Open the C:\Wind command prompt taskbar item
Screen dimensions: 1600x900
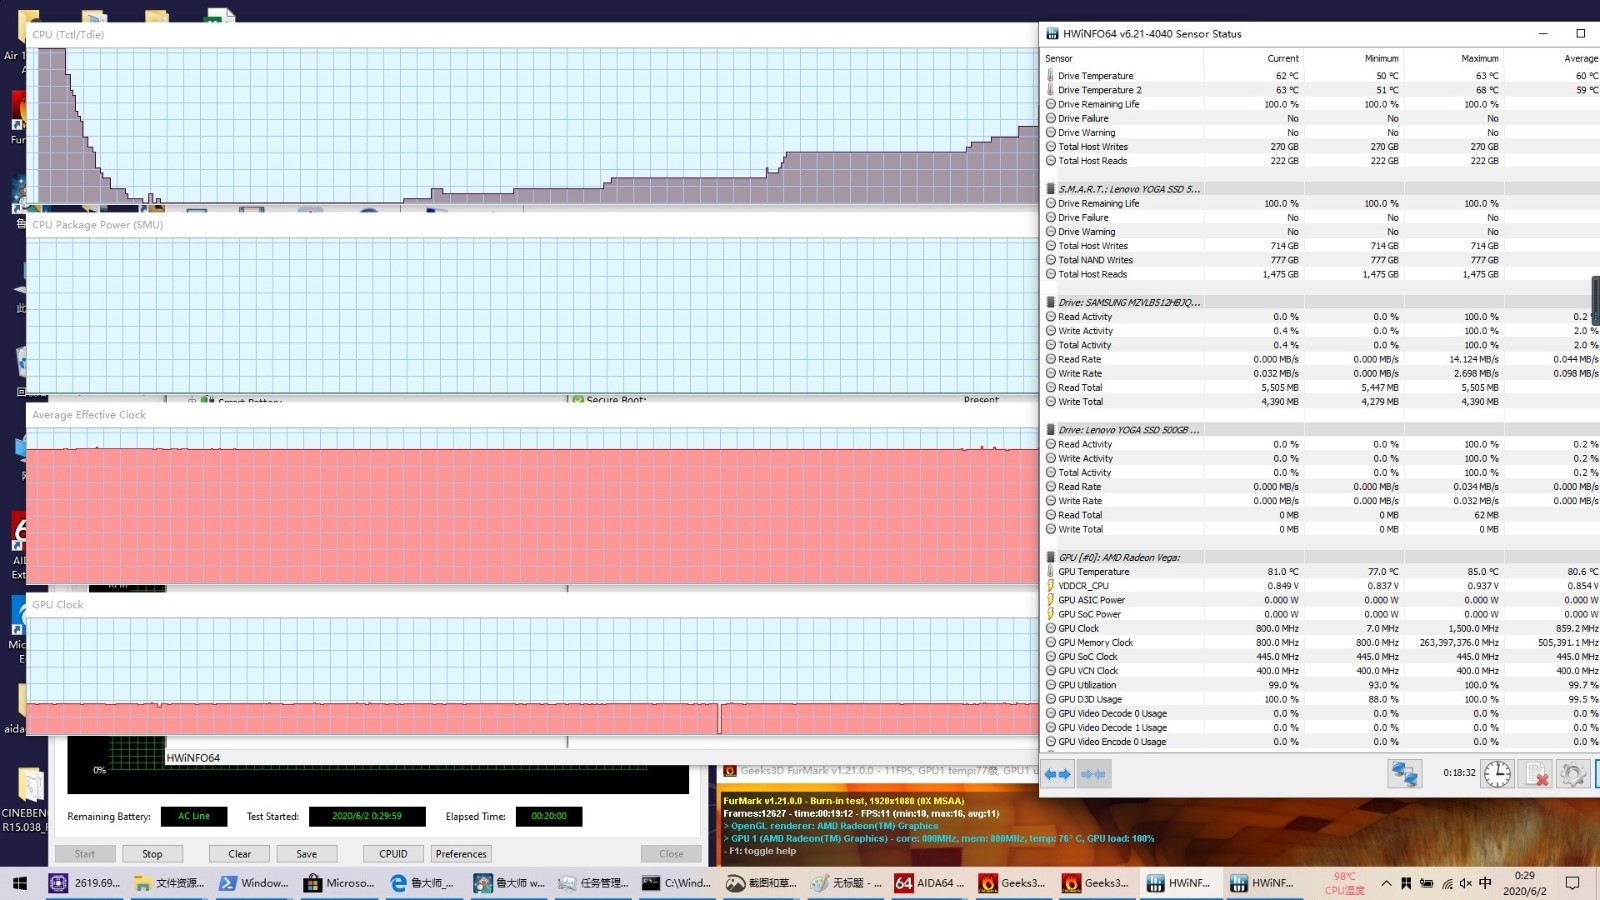click(x=678, y=883)
